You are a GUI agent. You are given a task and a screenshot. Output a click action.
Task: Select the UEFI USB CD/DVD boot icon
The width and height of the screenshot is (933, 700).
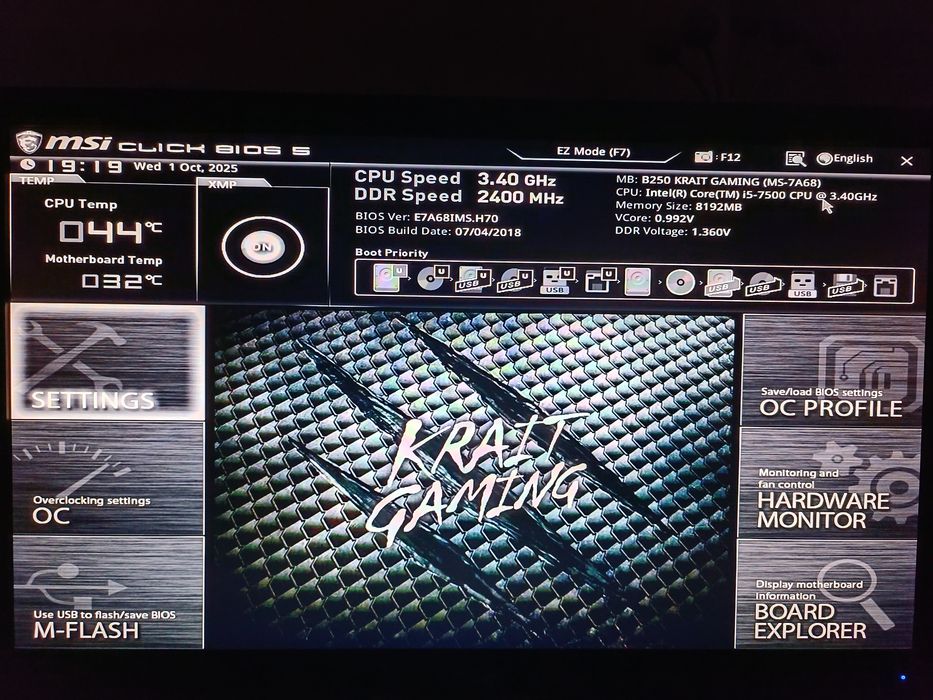[515, 280]
